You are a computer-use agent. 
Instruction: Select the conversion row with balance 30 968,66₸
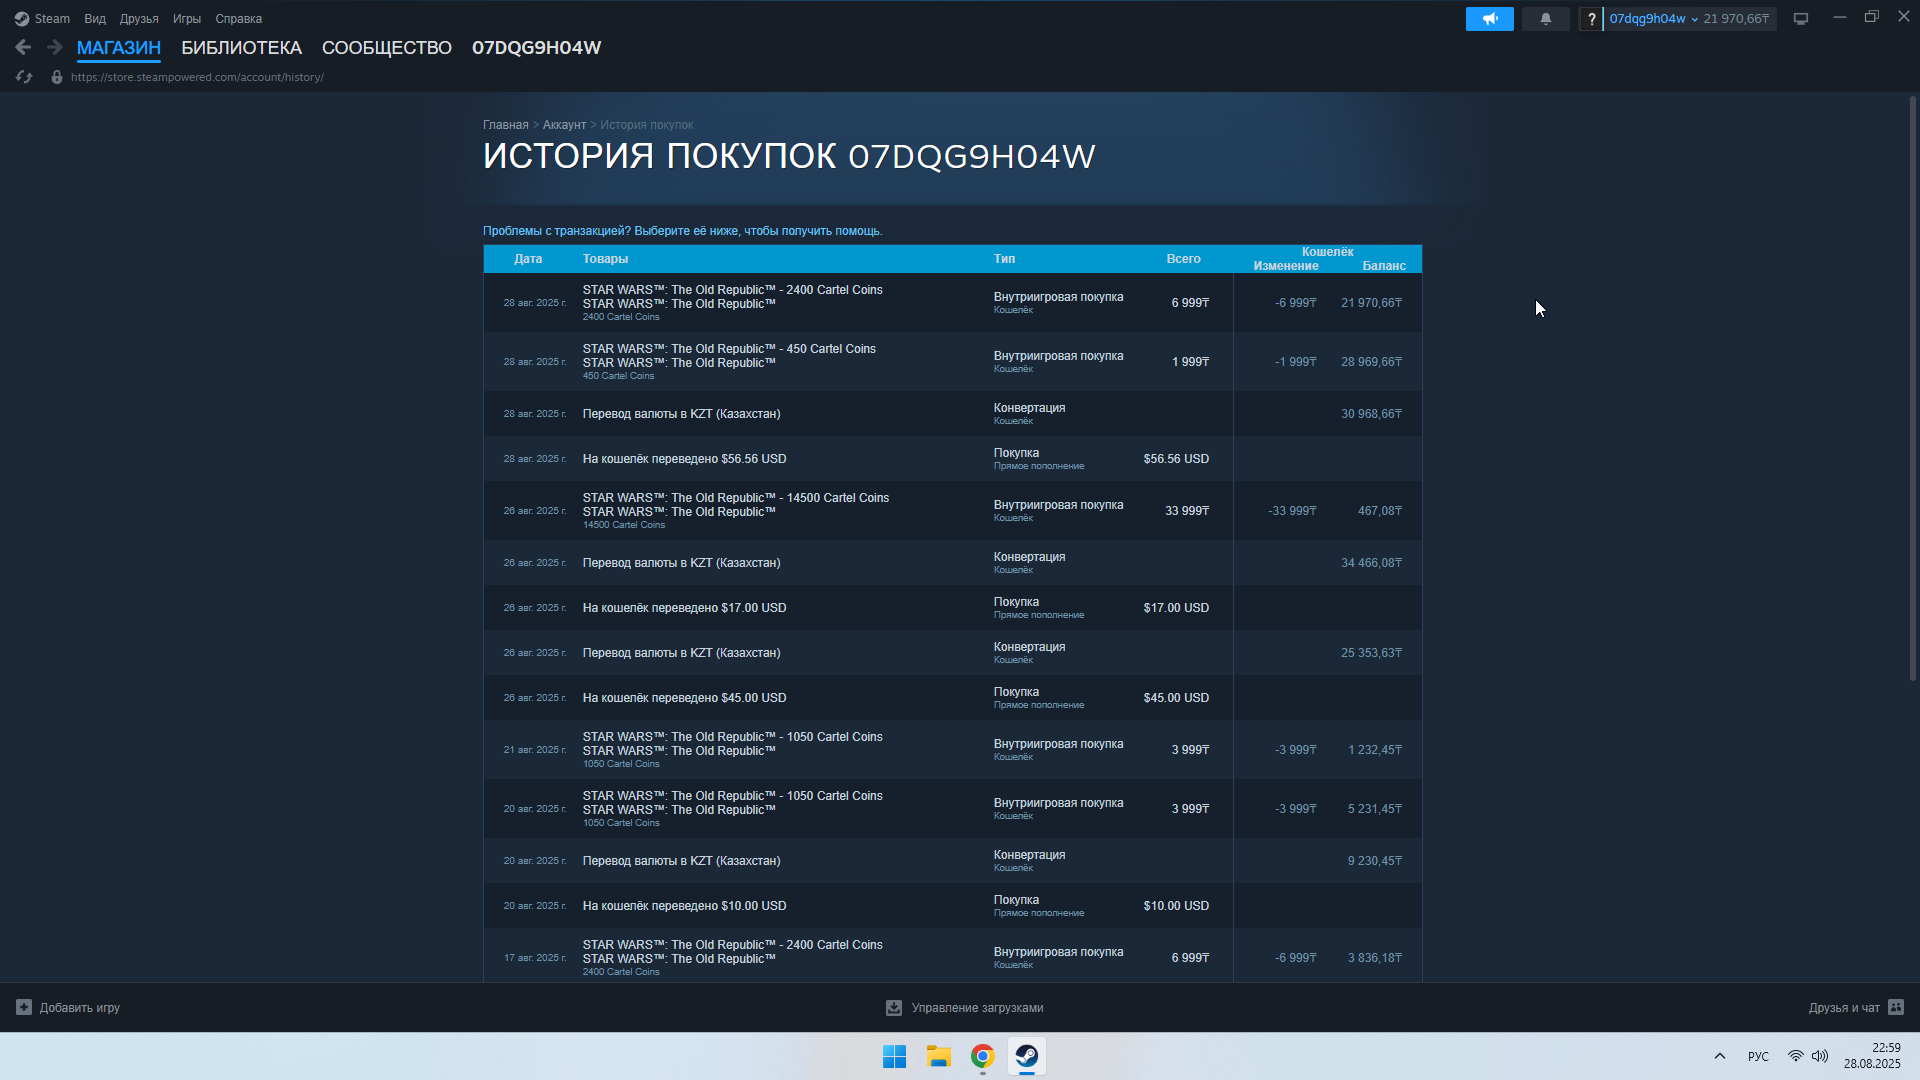[952, 413]
